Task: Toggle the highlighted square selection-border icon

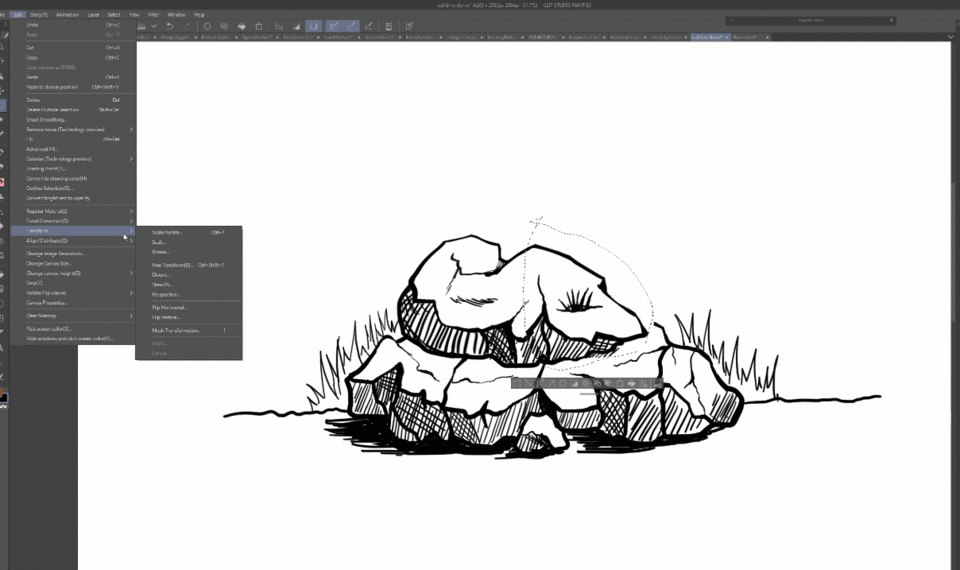Action: [313, 26]
